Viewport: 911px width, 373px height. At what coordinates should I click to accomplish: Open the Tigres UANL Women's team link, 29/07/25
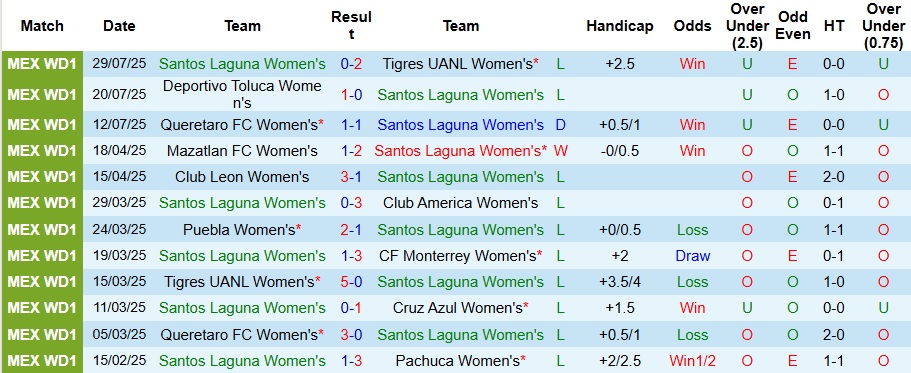[457, 64]
